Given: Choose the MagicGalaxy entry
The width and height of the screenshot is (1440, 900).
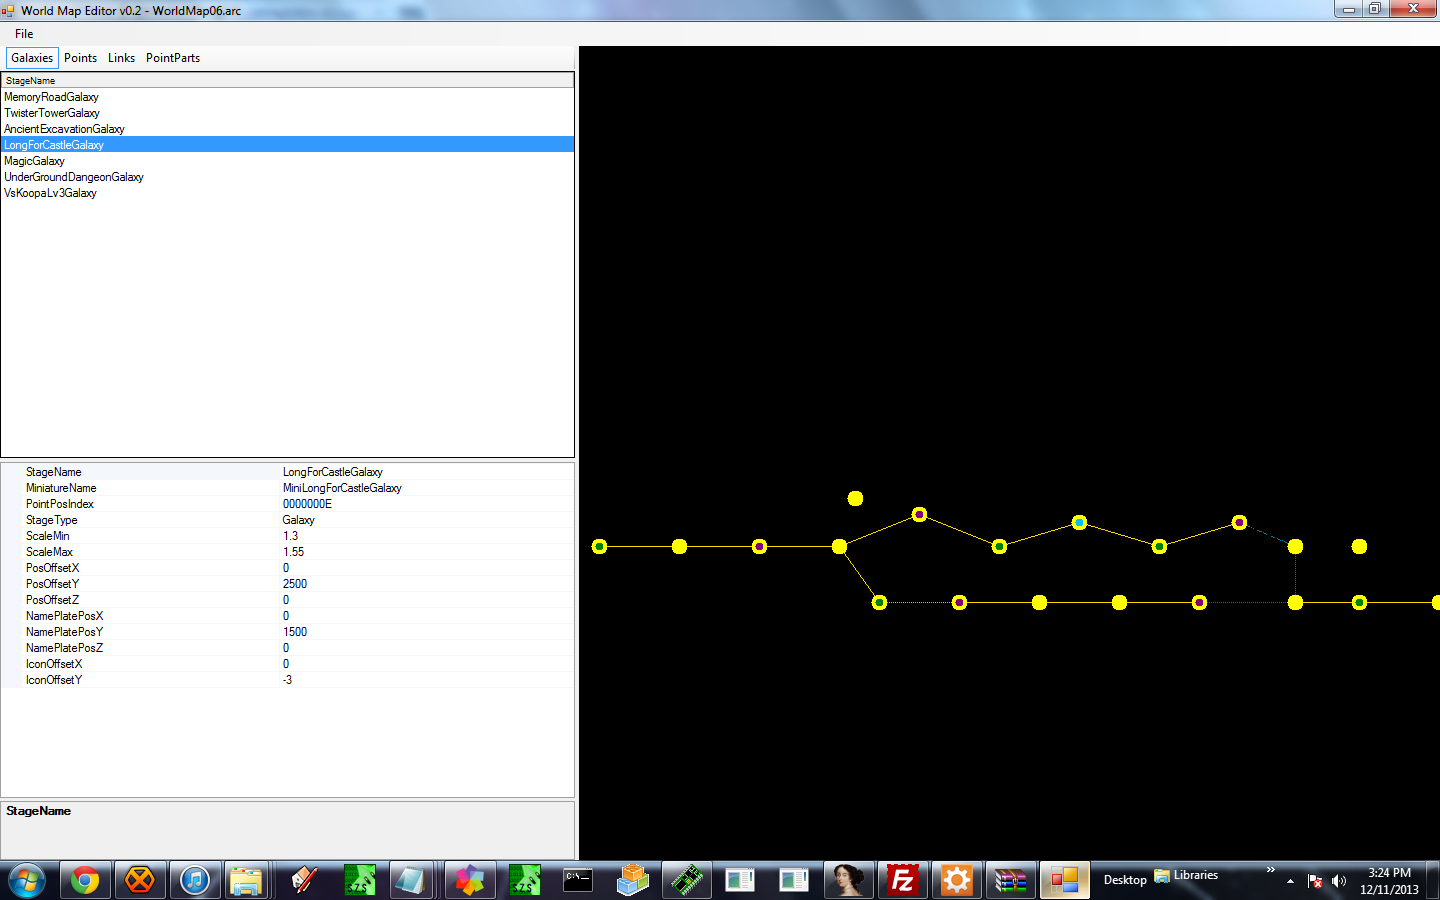Looking at the screenshot, I should (34, 161).
